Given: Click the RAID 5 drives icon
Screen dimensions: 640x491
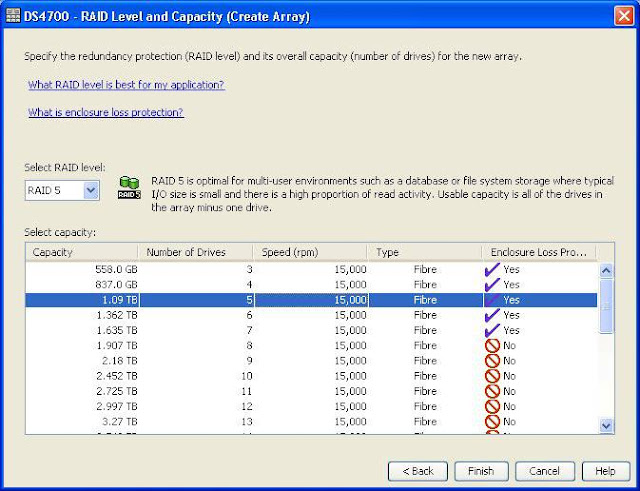Looking at the screenshot, I should coord(129,187).
